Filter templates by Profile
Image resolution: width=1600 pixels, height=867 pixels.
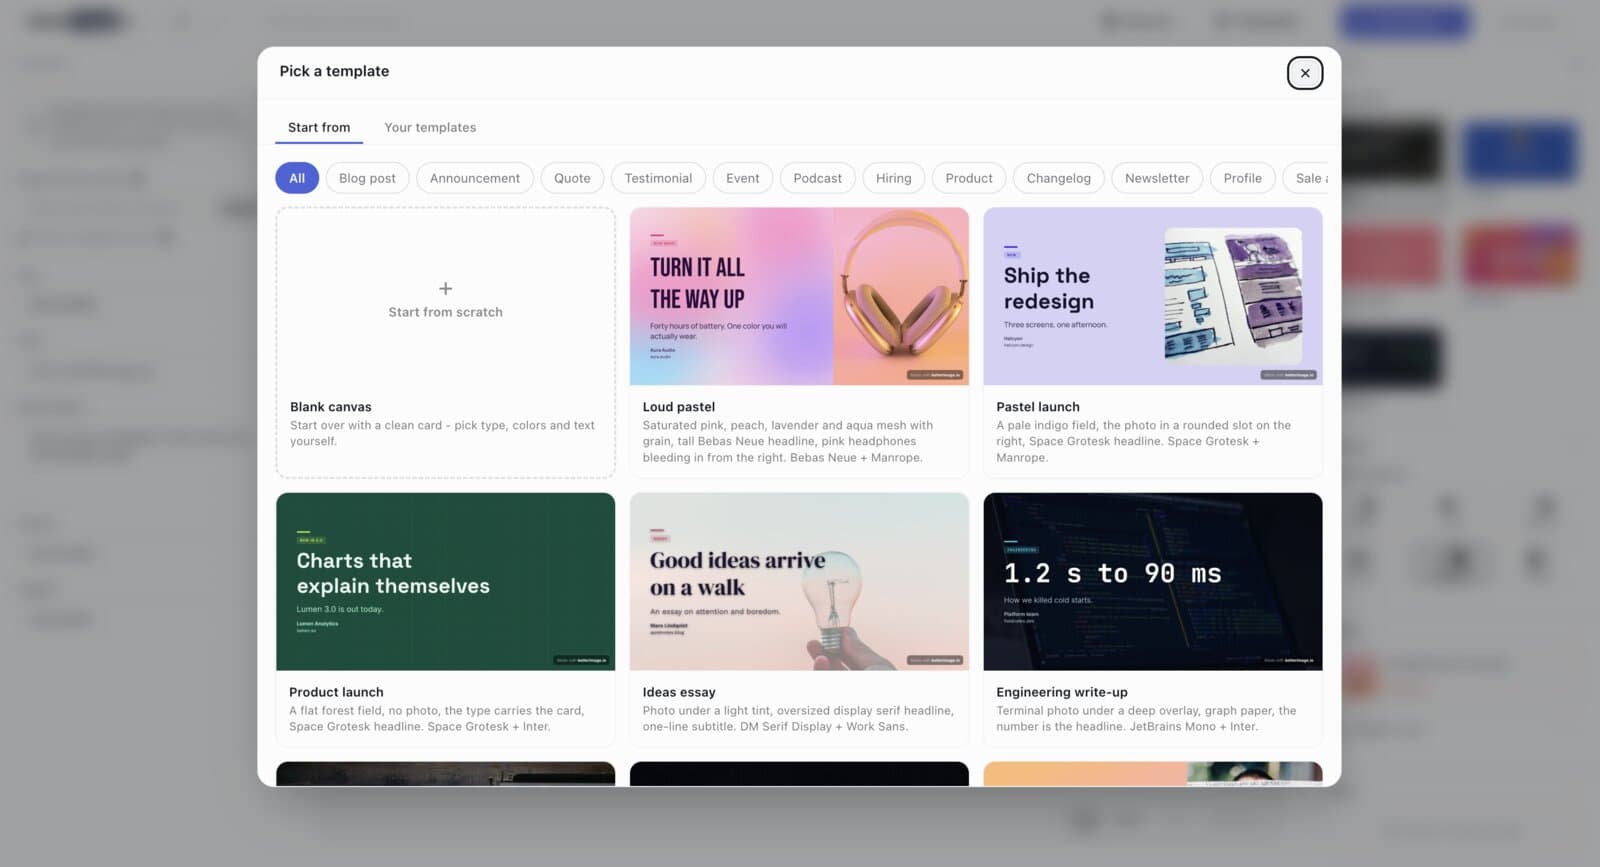[x=1243, y=178]
